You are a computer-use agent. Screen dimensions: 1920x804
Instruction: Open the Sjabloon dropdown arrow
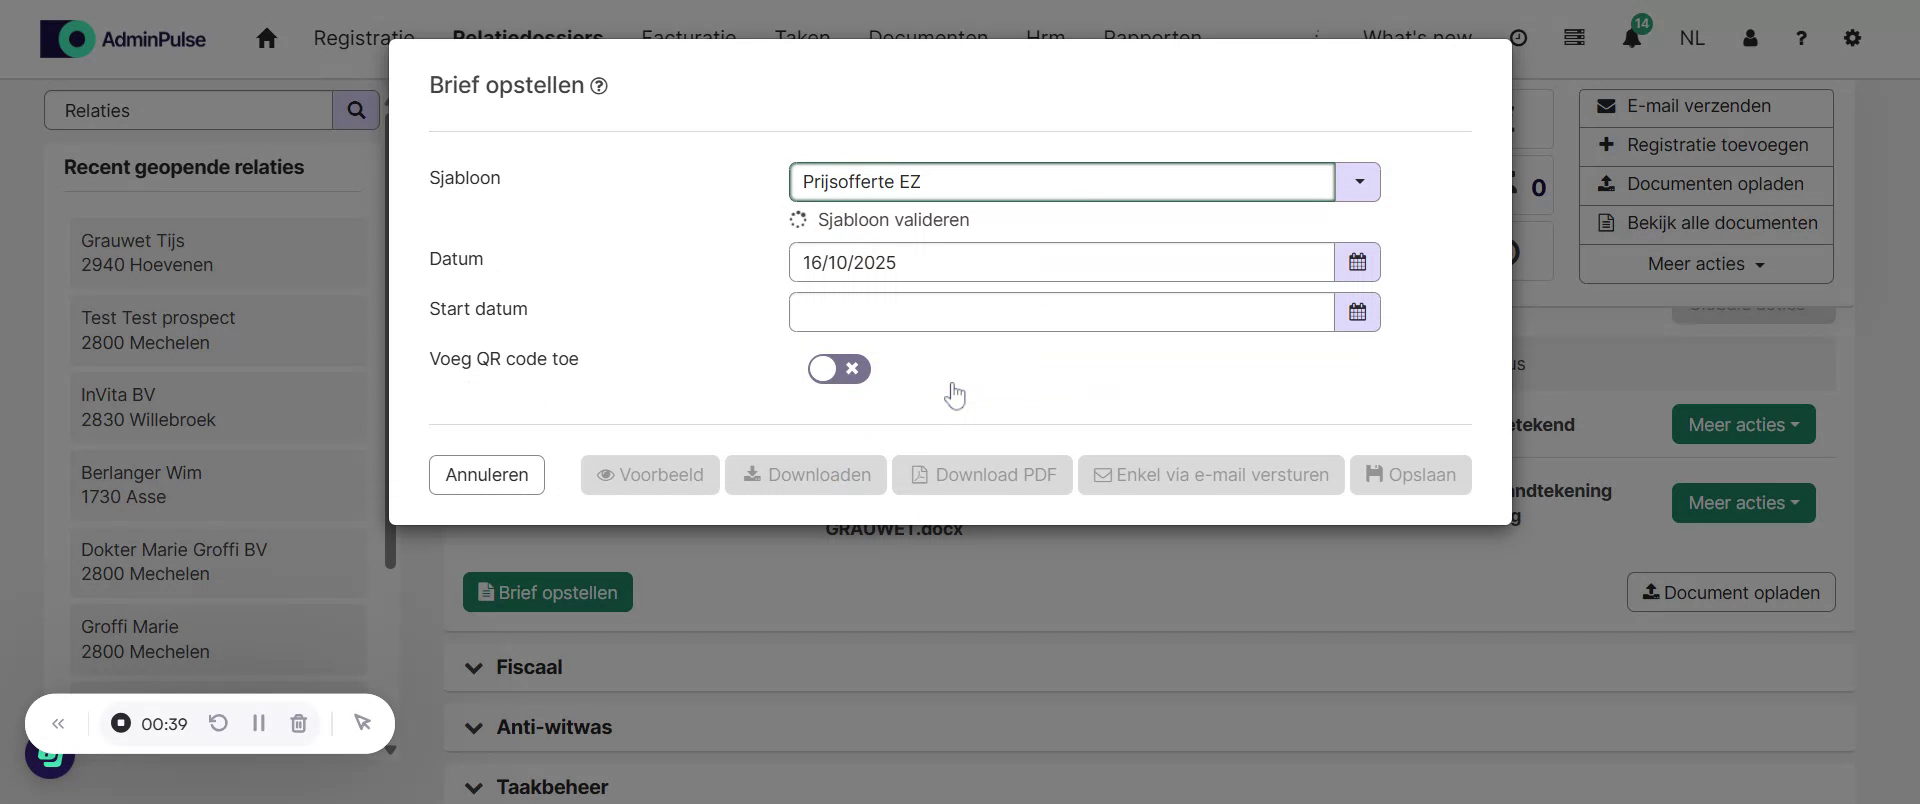click(1358, 182)
